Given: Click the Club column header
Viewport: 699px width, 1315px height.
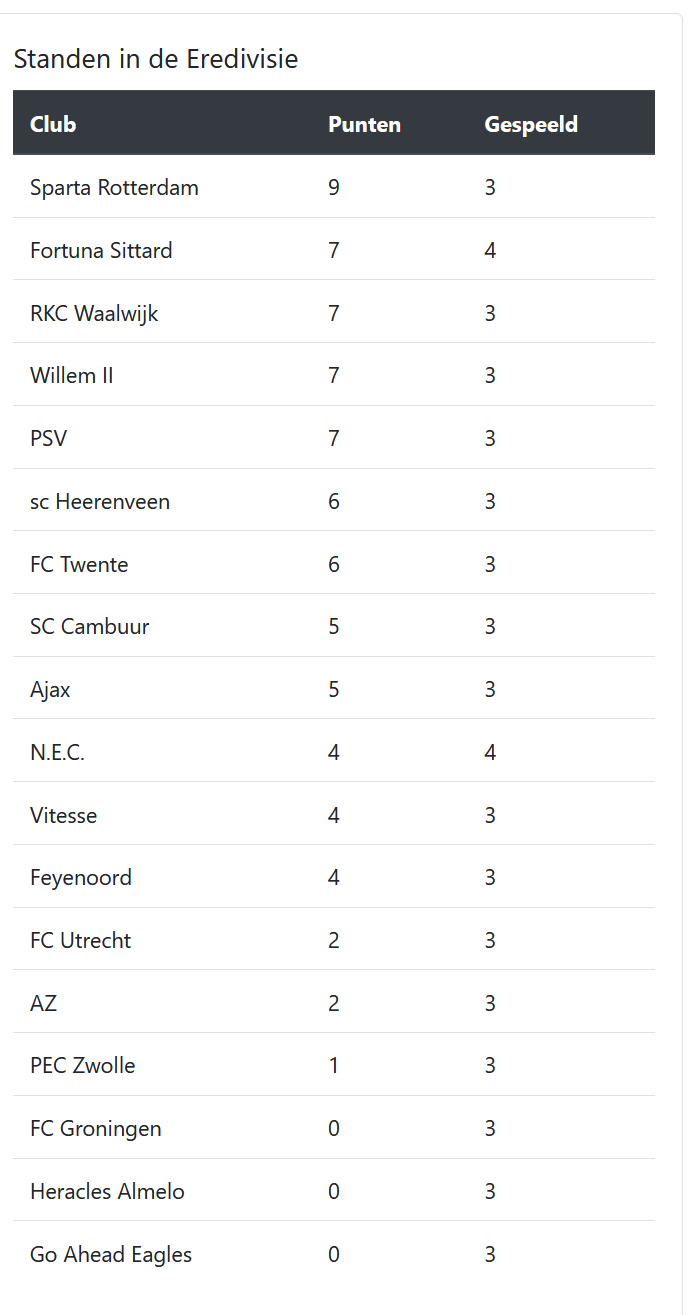Looking at the screenshot, I should [x=53, y=124].
